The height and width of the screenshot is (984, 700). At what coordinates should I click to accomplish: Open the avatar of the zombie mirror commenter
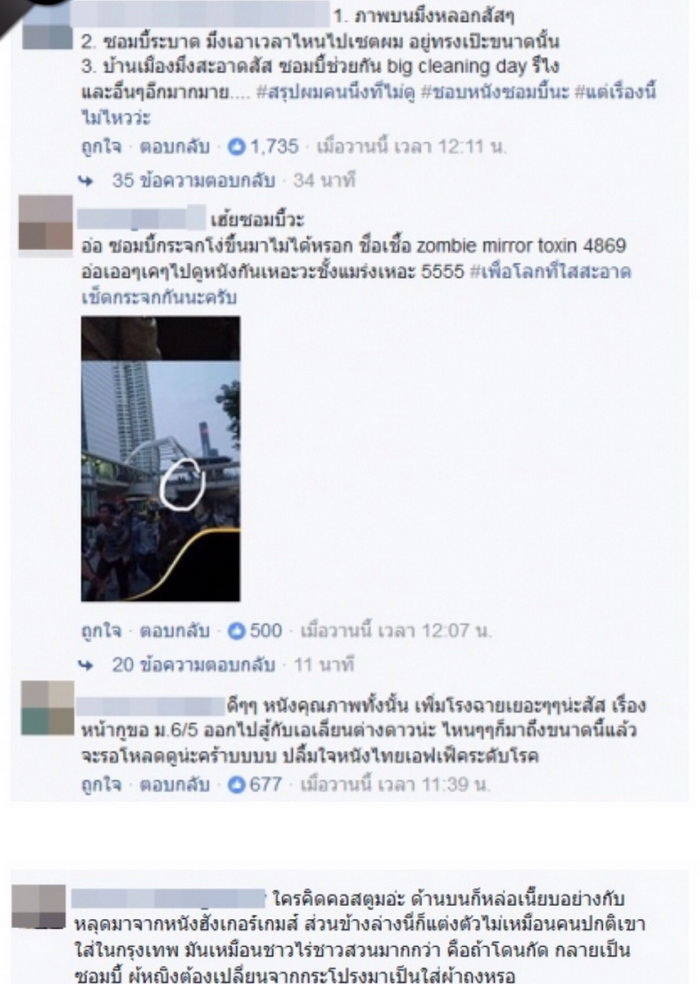[x=45, y=223]
